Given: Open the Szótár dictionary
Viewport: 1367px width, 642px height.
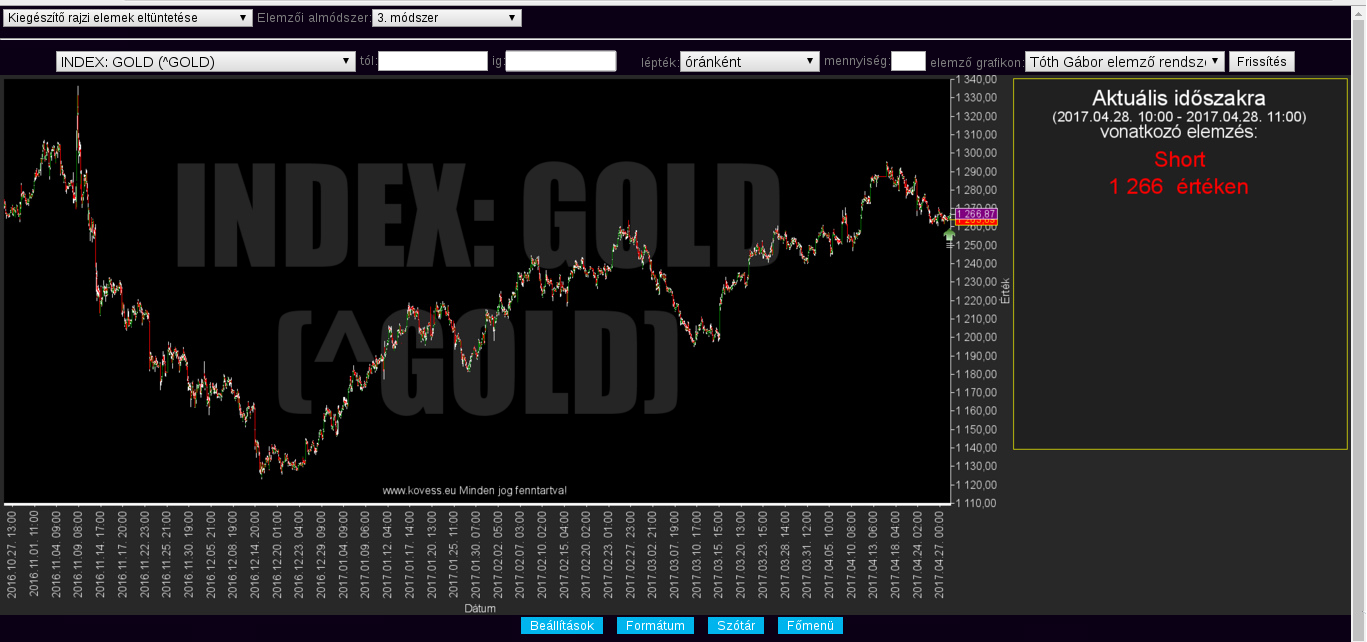Looking at the screenshot, I should (736, 626).
